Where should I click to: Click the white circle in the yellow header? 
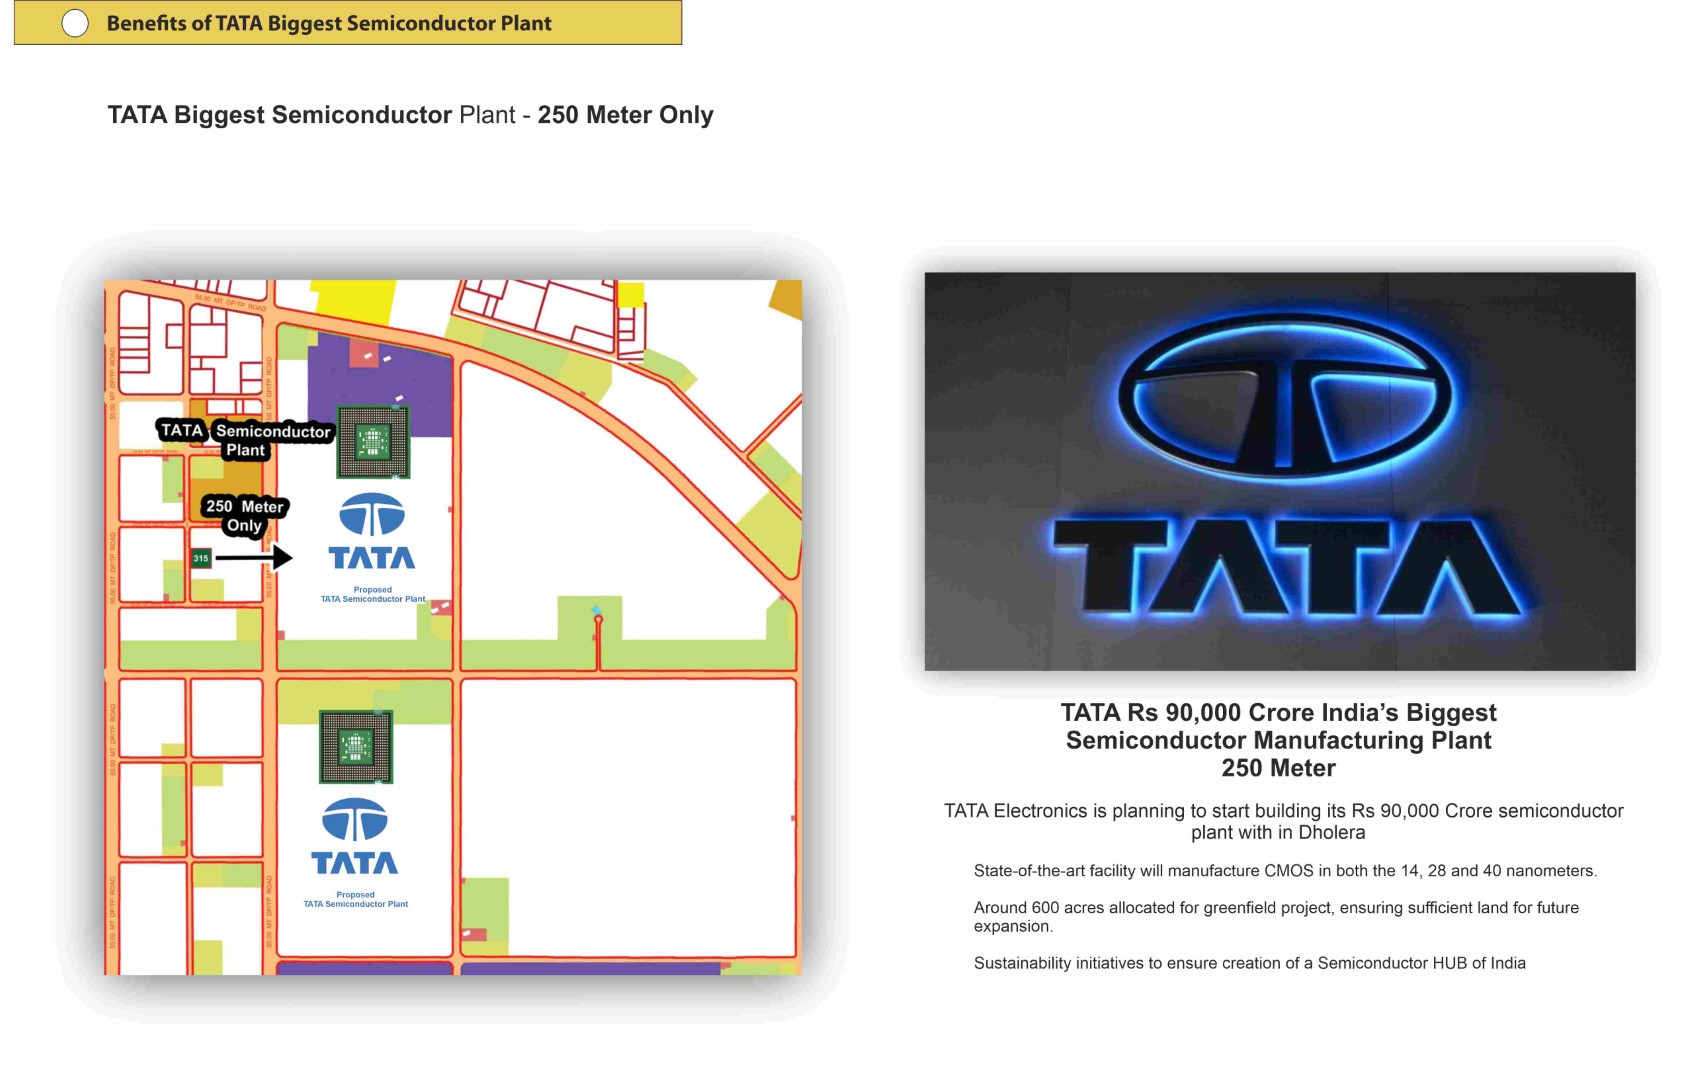[75, 23]
